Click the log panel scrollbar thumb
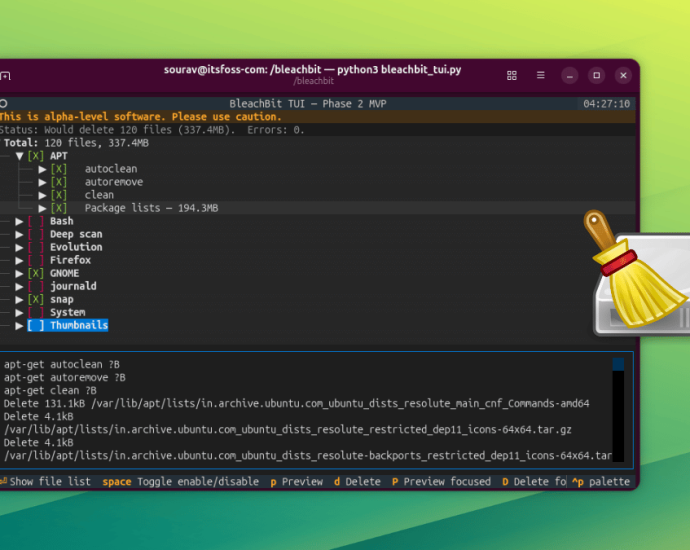This screenshot has width=690, height=550. point(618,364)
